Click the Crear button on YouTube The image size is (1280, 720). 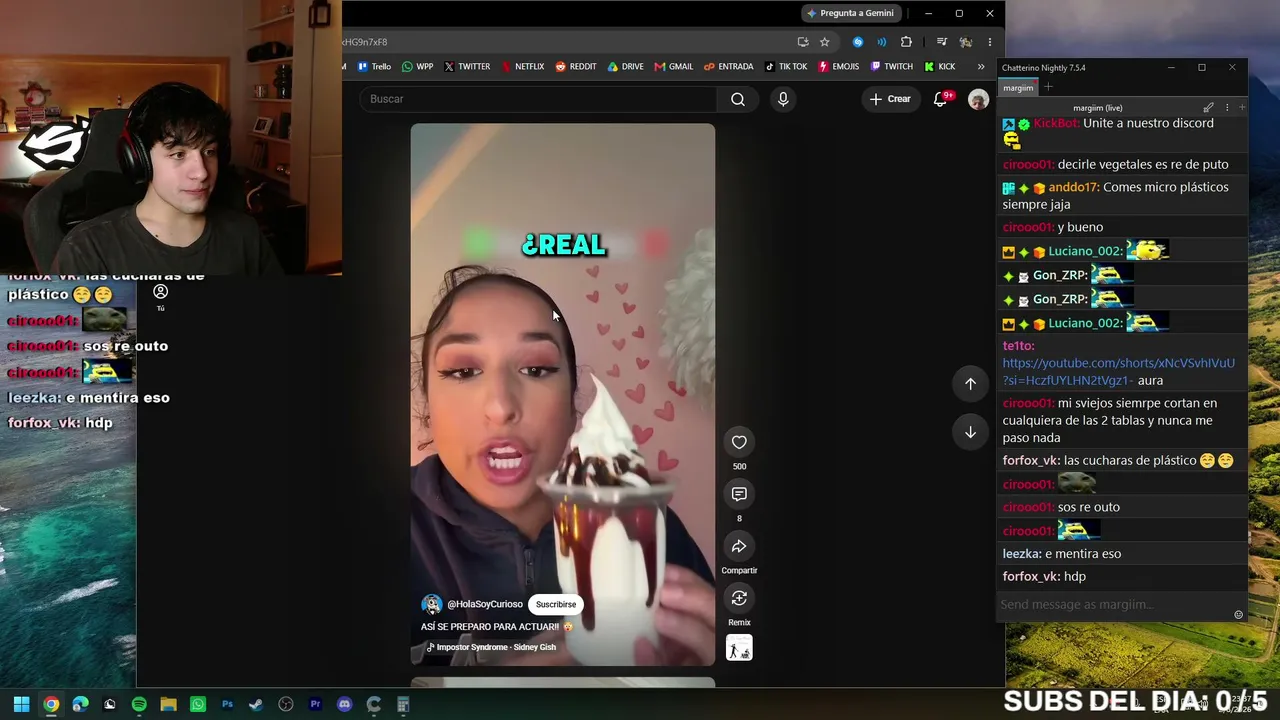coord(890,99)
